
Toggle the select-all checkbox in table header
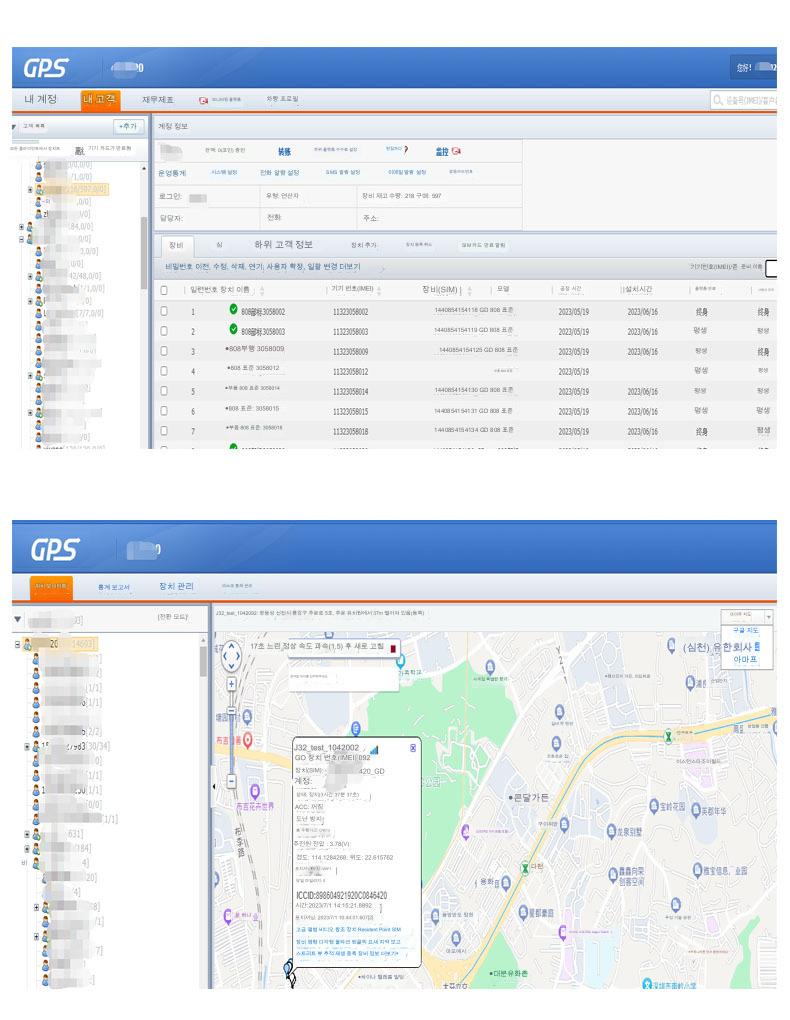164,289
